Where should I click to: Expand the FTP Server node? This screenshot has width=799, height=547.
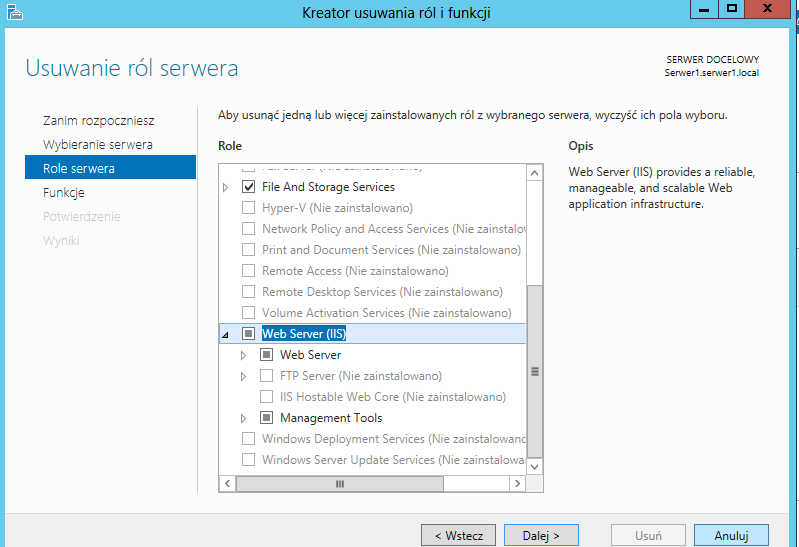point(243,376)
